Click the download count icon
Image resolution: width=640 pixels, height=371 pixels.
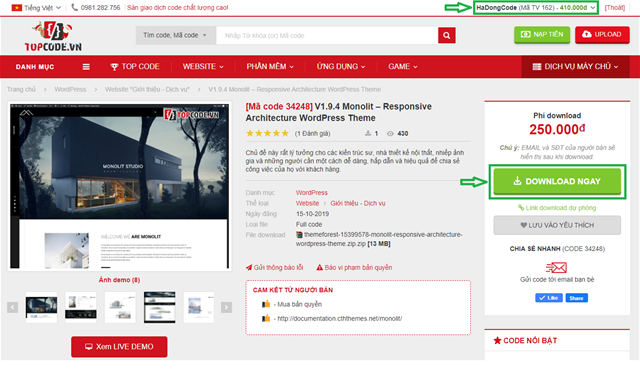click(x=368, y=133)
